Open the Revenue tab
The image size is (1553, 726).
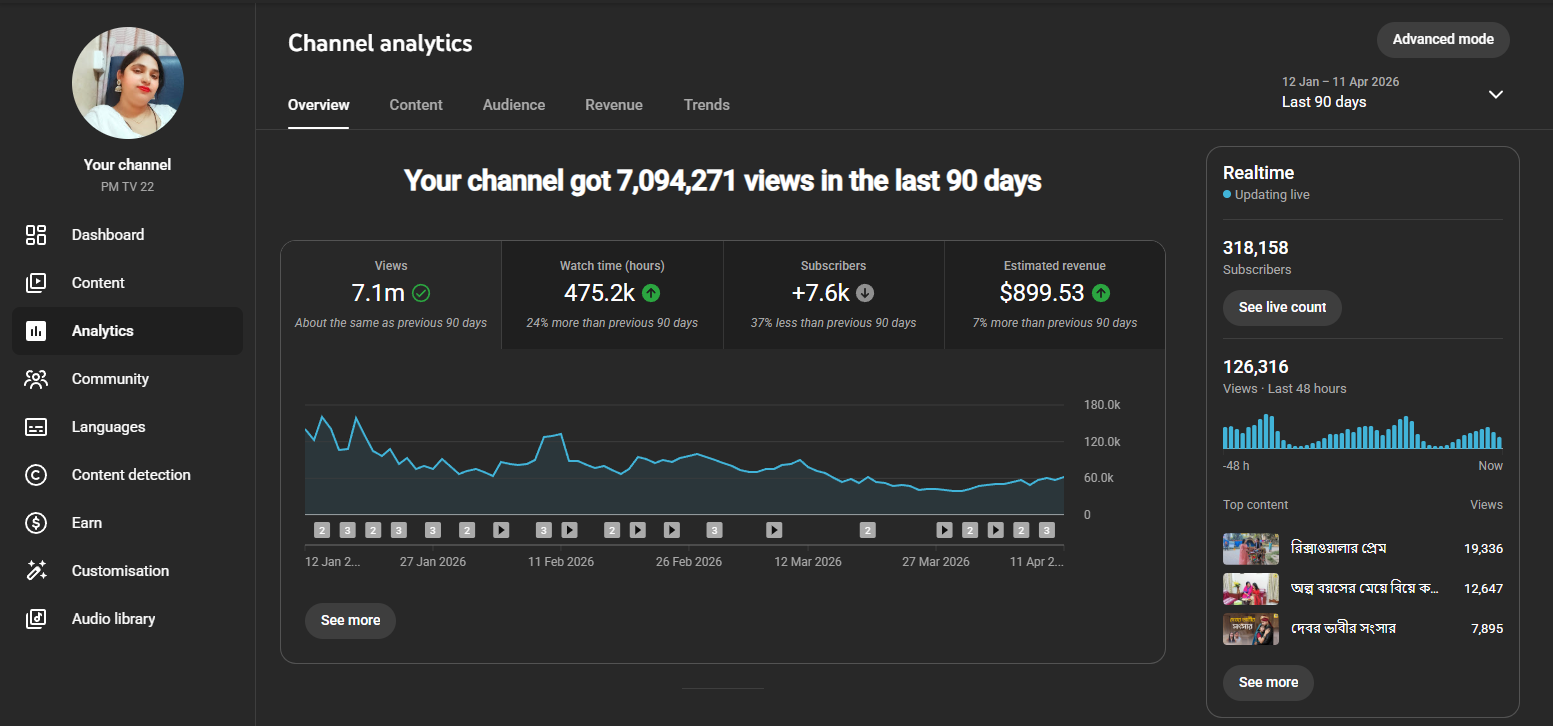pyautogui.click(x=614, y=105)
